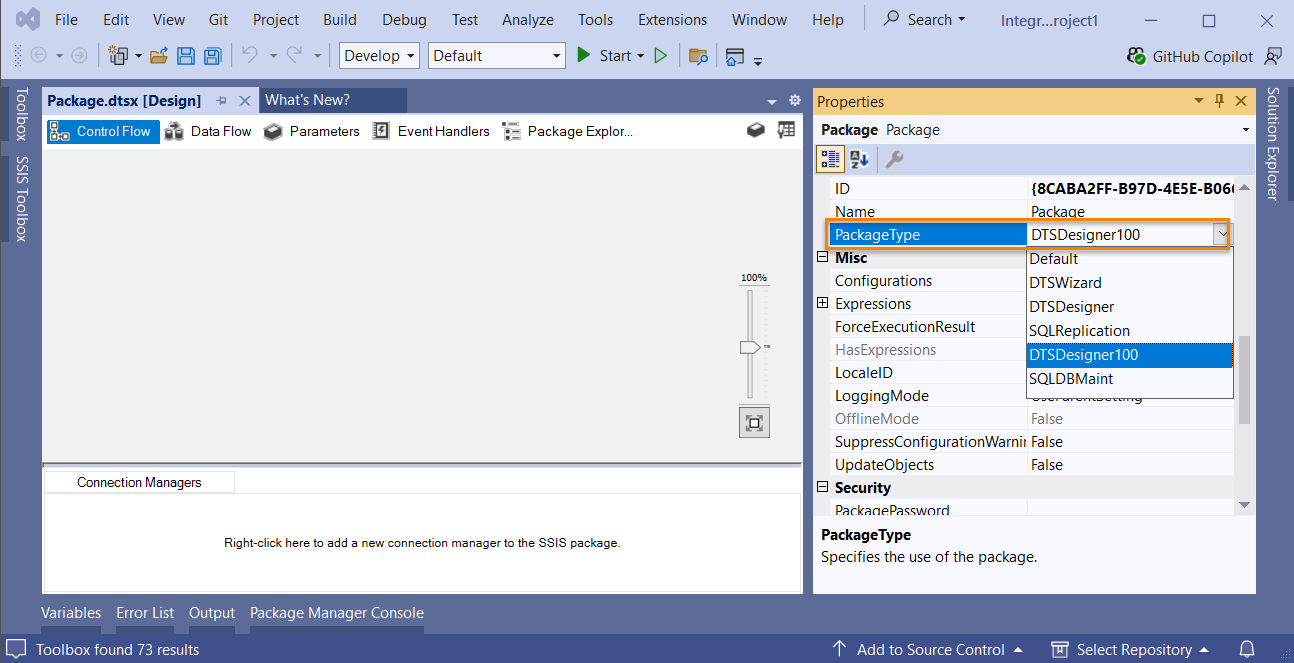Close the Properties panel
Viewport: 1294px width, 663px height.
point(1241,101)
